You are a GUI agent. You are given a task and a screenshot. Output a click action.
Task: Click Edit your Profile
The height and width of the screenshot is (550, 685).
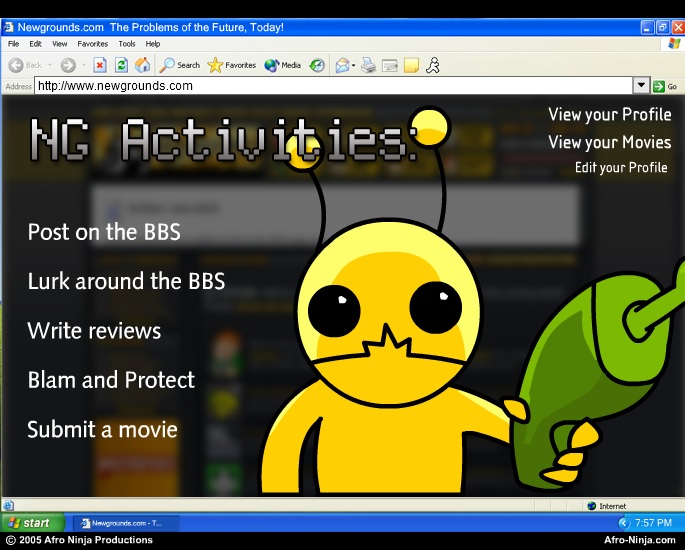coord(621,168)
